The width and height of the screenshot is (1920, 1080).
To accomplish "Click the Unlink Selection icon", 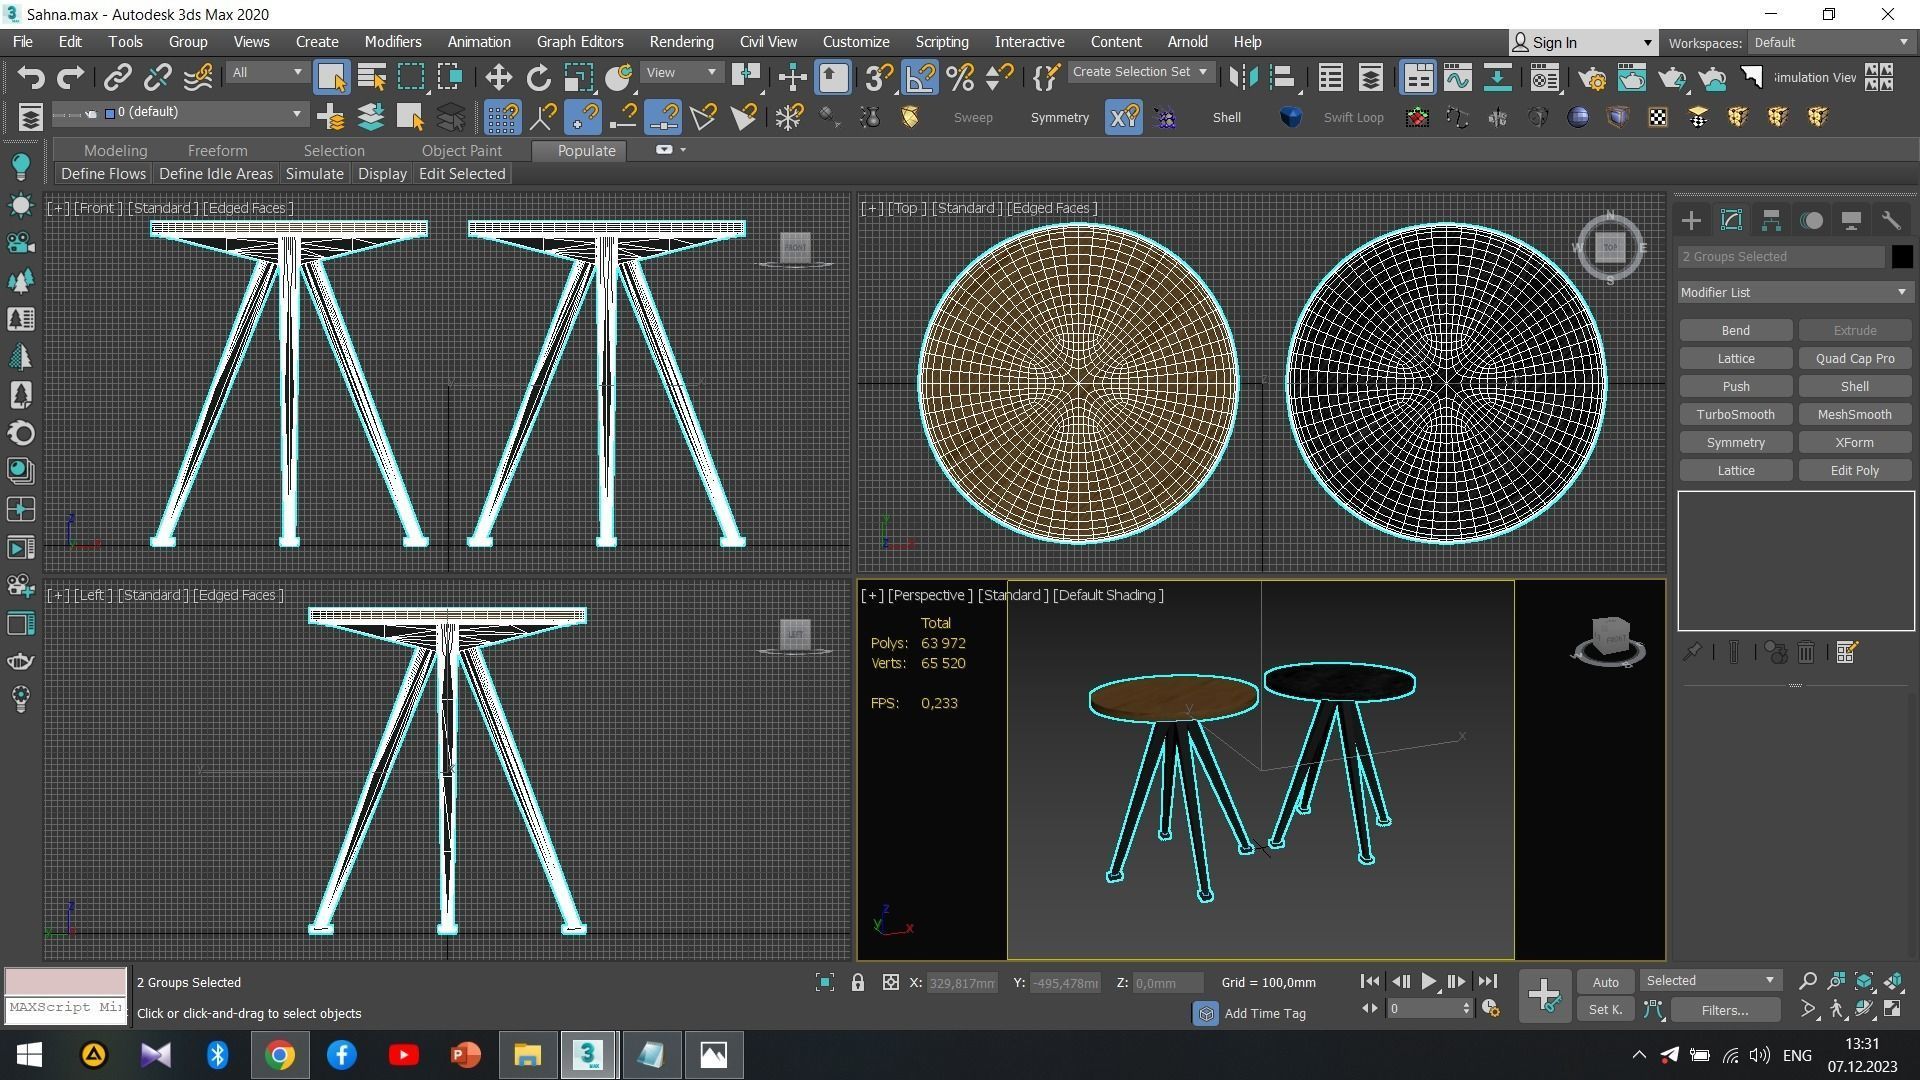I will (x=157, y=77).
